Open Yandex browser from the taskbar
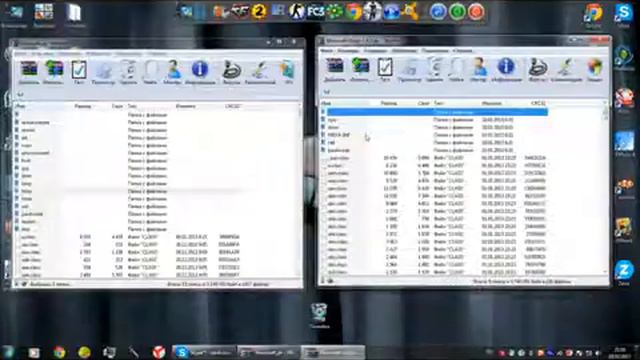 pyautogui.click(x=159, y=352)
